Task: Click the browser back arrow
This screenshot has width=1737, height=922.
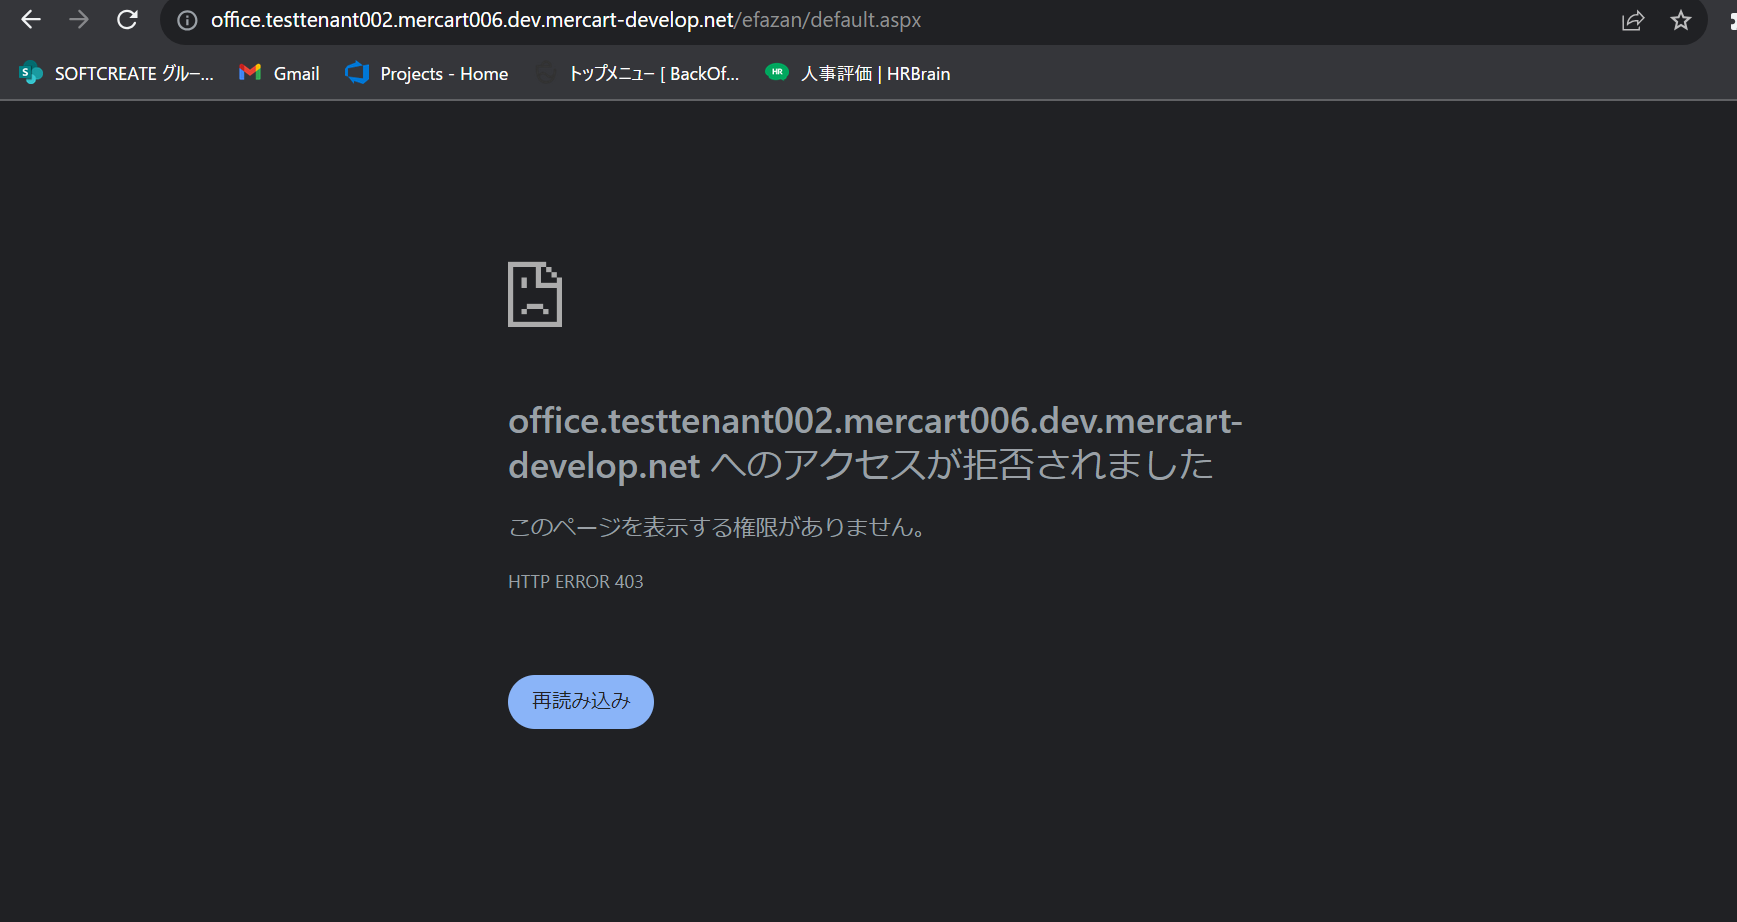Action: 31,20
